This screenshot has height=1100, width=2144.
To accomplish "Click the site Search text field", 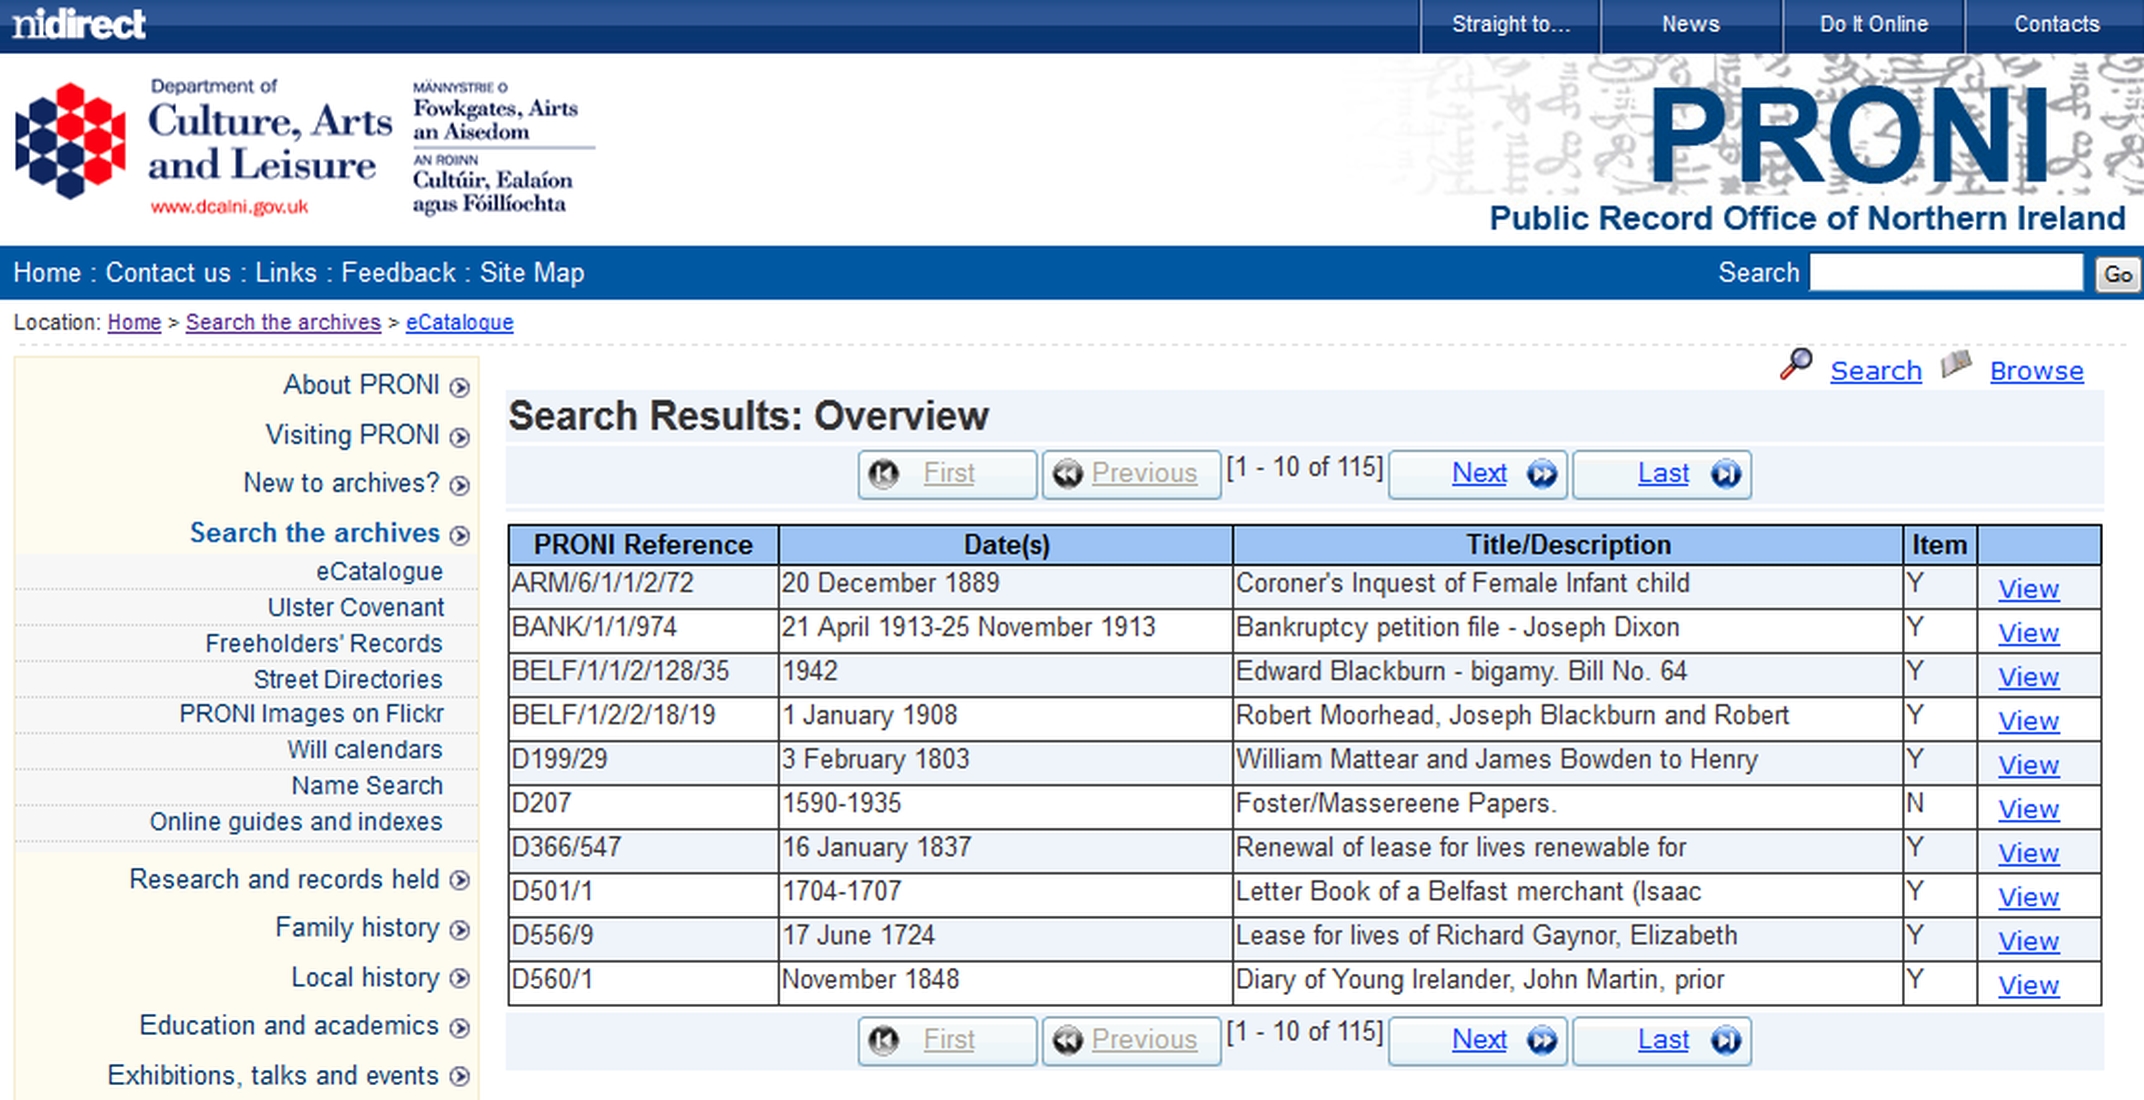I will (x=1946, y=272).
